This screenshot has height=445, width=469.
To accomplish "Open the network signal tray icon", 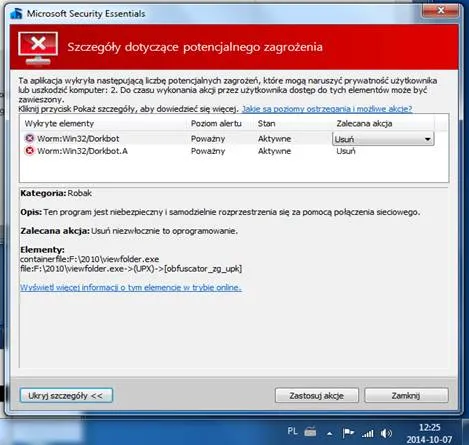I will tap(368, 433).
